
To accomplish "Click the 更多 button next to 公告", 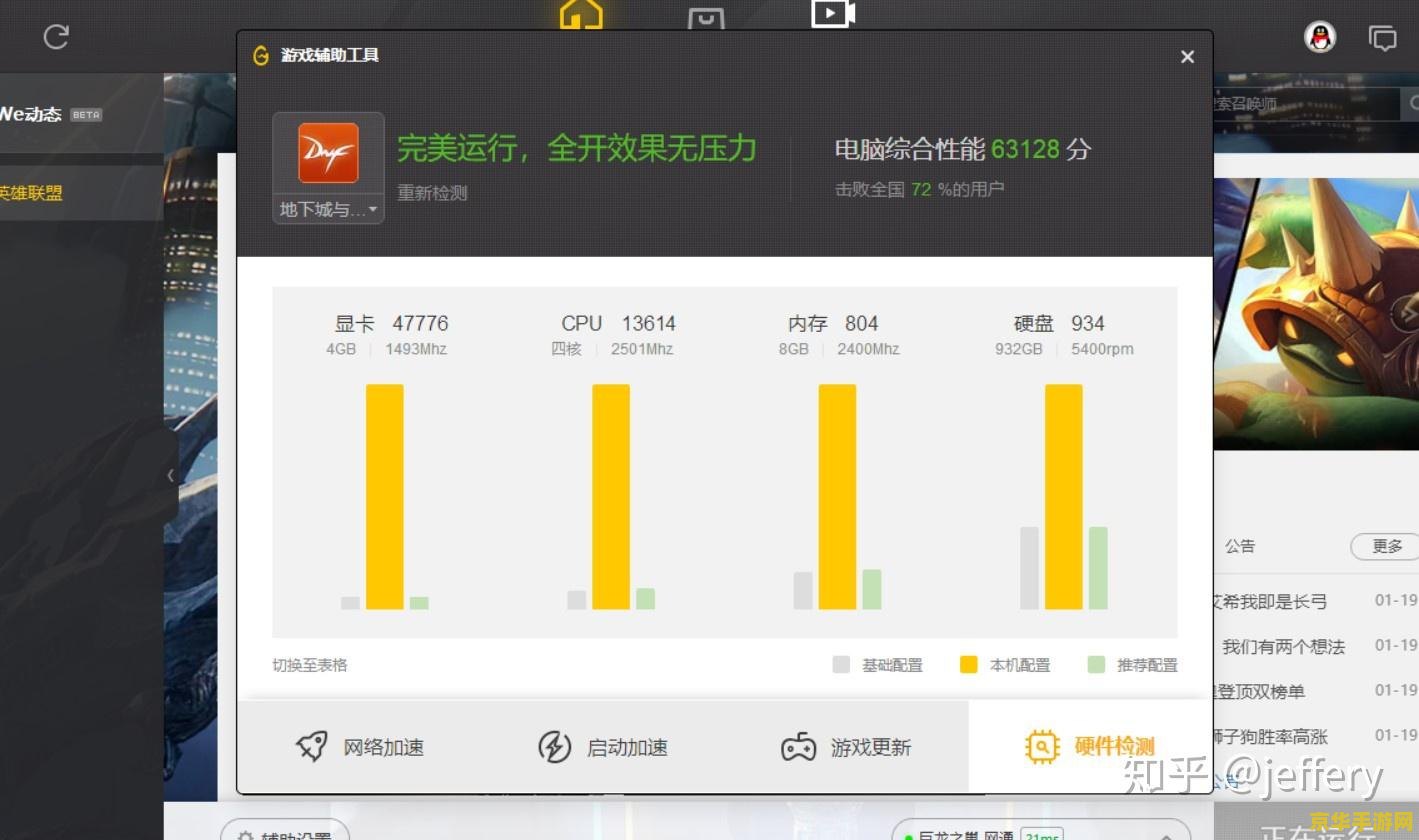I will tap(1387, 546).
